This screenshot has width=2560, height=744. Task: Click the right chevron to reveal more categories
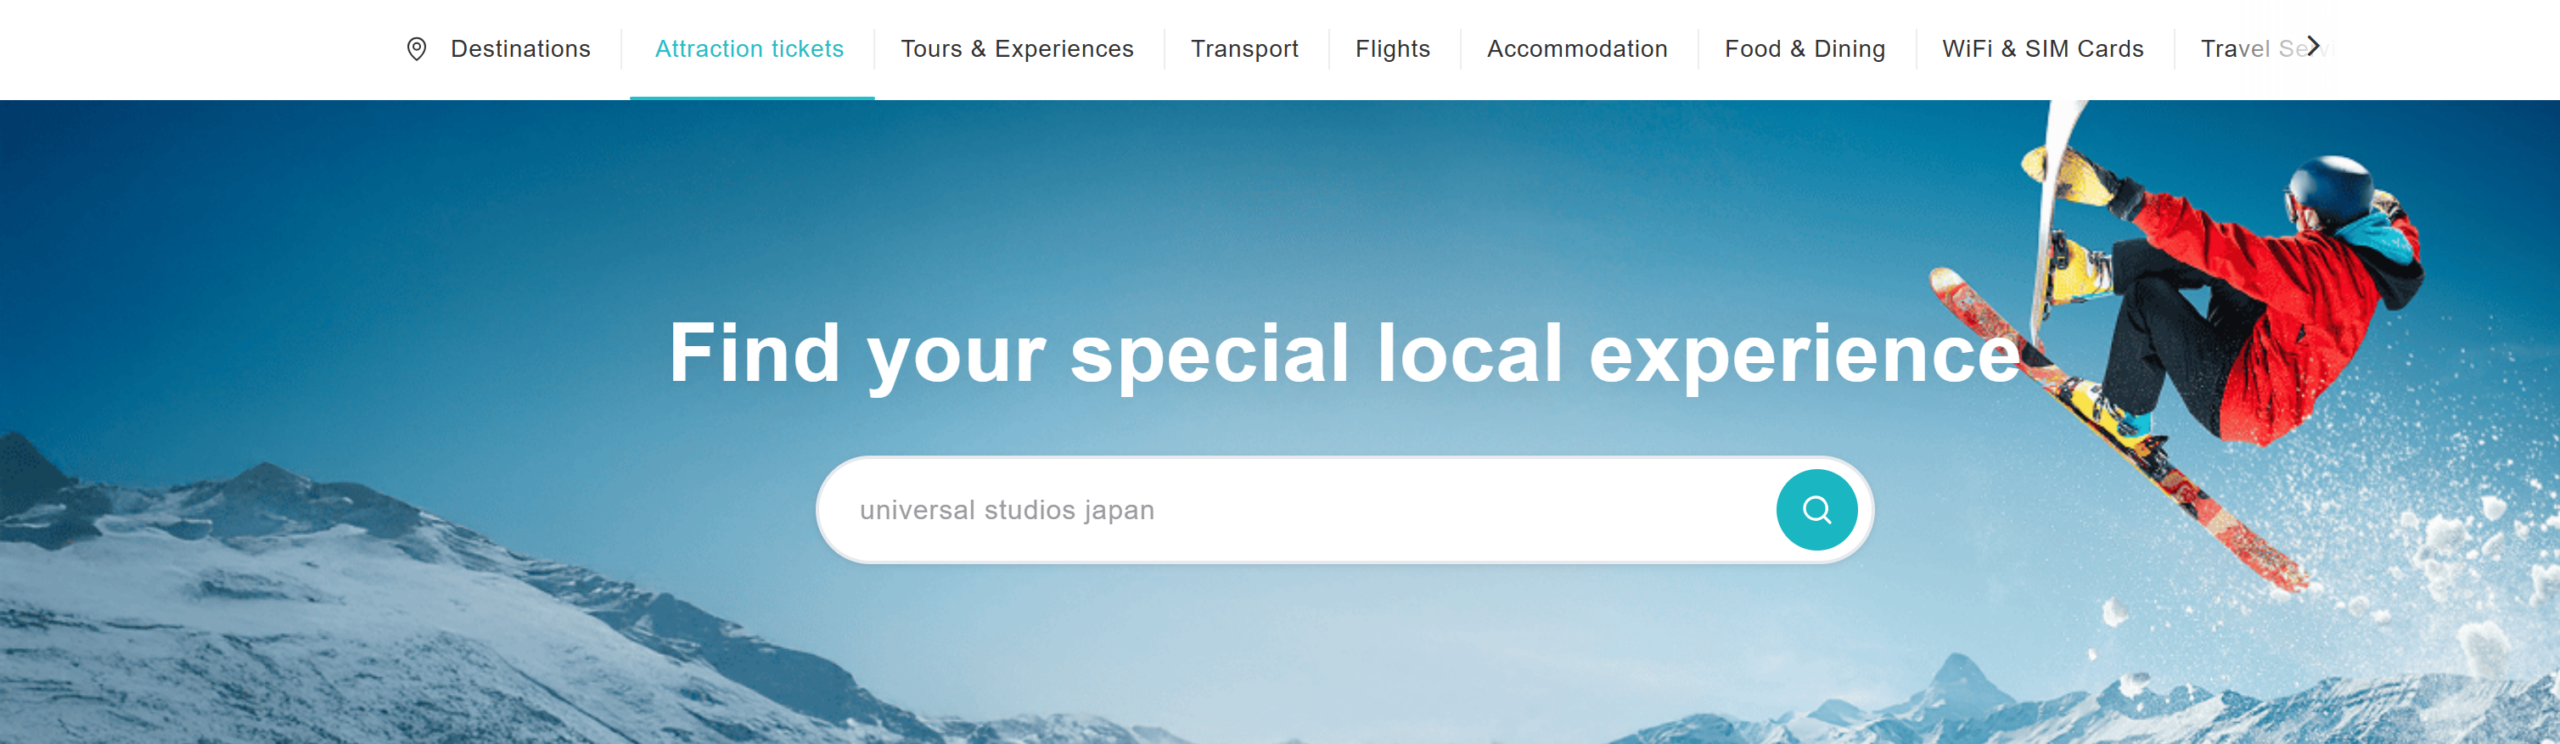click(x=2313, y=46)
